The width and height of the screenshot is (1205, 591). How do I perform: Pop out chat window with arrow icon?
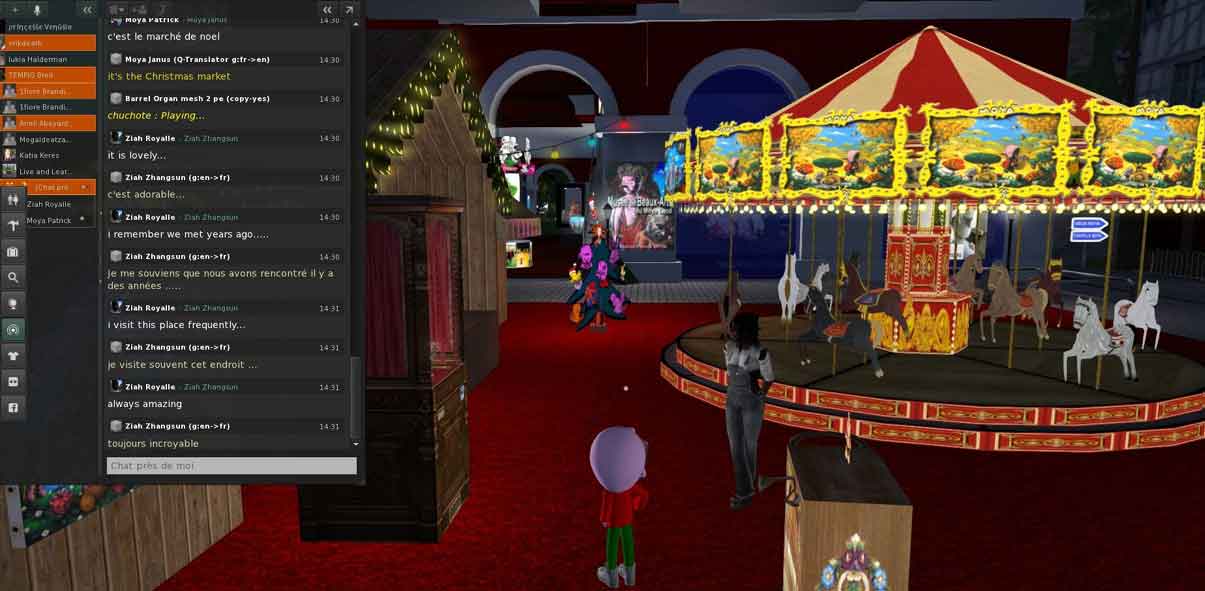pyautogui.click(x=349, y=9)
